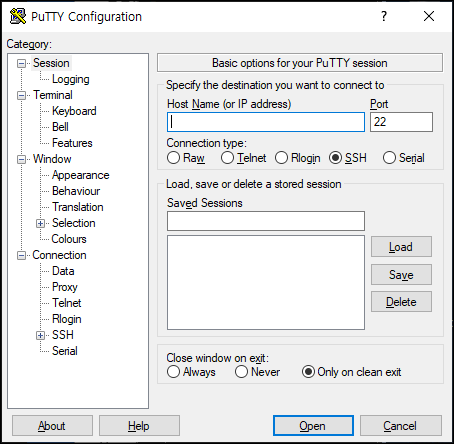Collapse the Window tree node
The width and height of the screenshot is (454, 444).
pyautogui.click(x=21, y=159)
